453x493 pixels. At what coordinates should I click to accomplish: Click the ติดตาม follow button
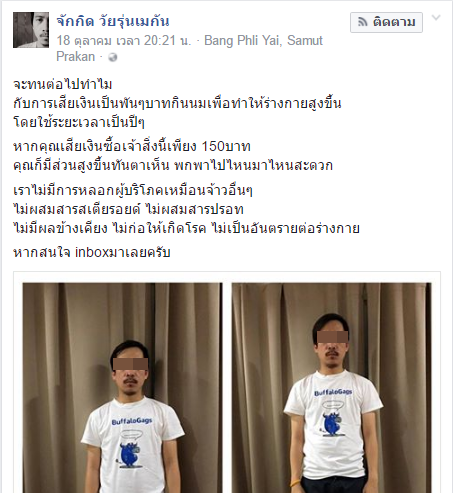(x=386, y=22)
